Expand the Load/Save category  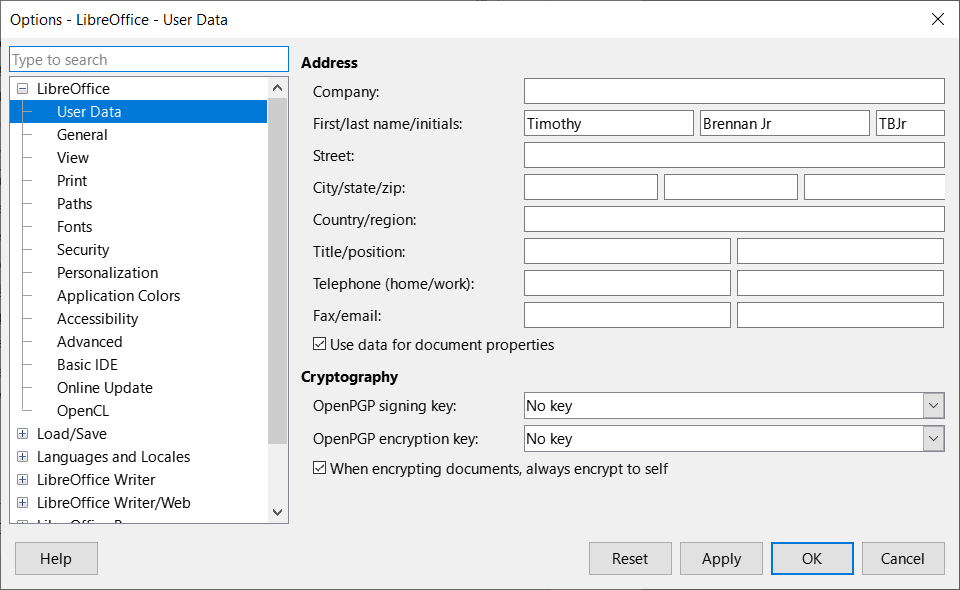[22, 434]
